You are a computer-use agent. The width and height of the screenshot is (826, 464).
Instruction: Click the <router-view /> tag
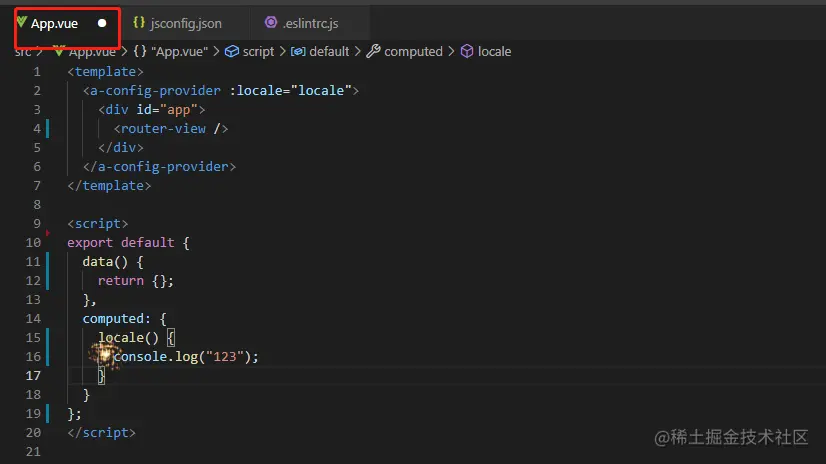[x=171, y=129]
